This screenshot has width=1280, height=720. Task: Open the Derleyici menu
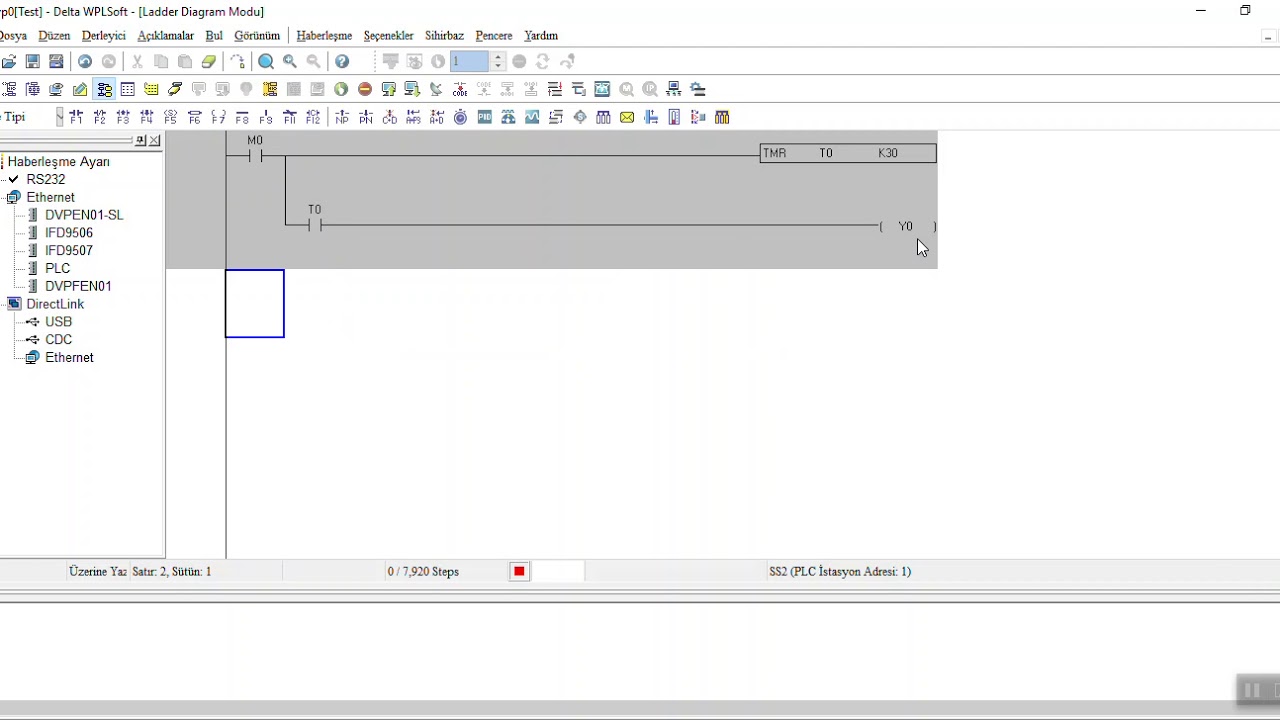click(104, 36)
